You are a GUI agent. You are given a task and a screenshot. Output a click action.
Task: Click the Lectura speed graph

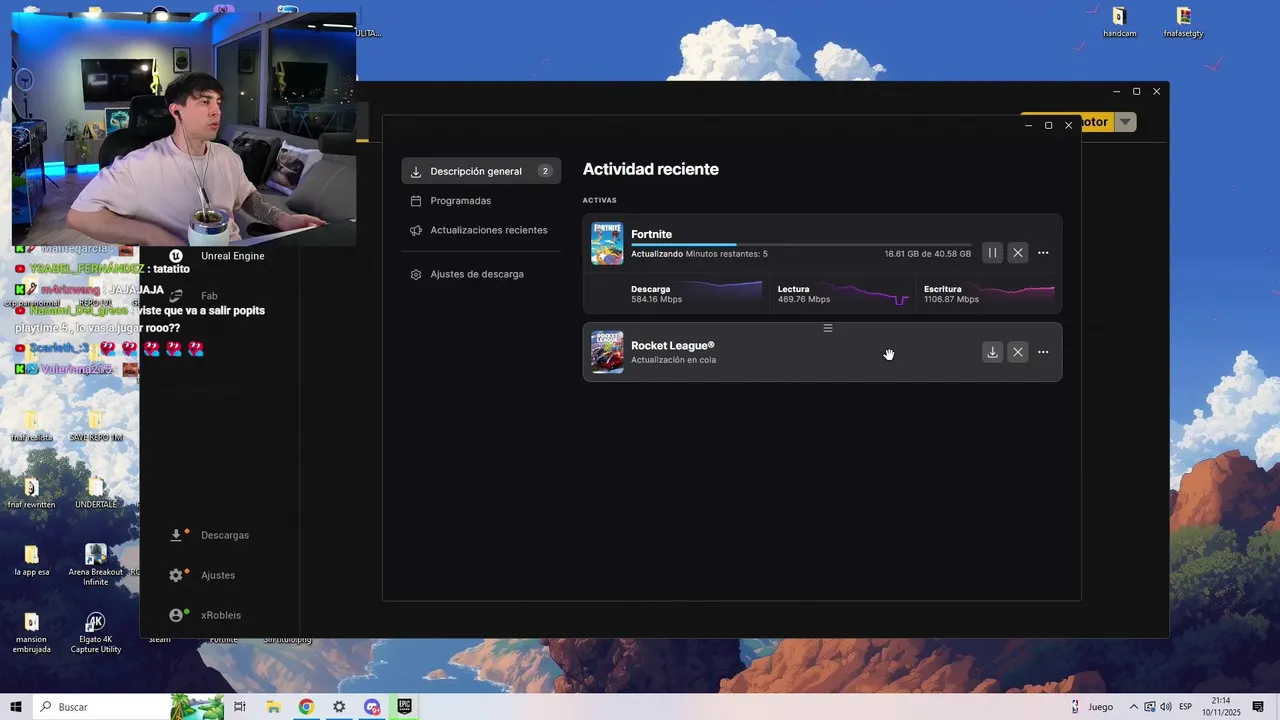[872, 294]
